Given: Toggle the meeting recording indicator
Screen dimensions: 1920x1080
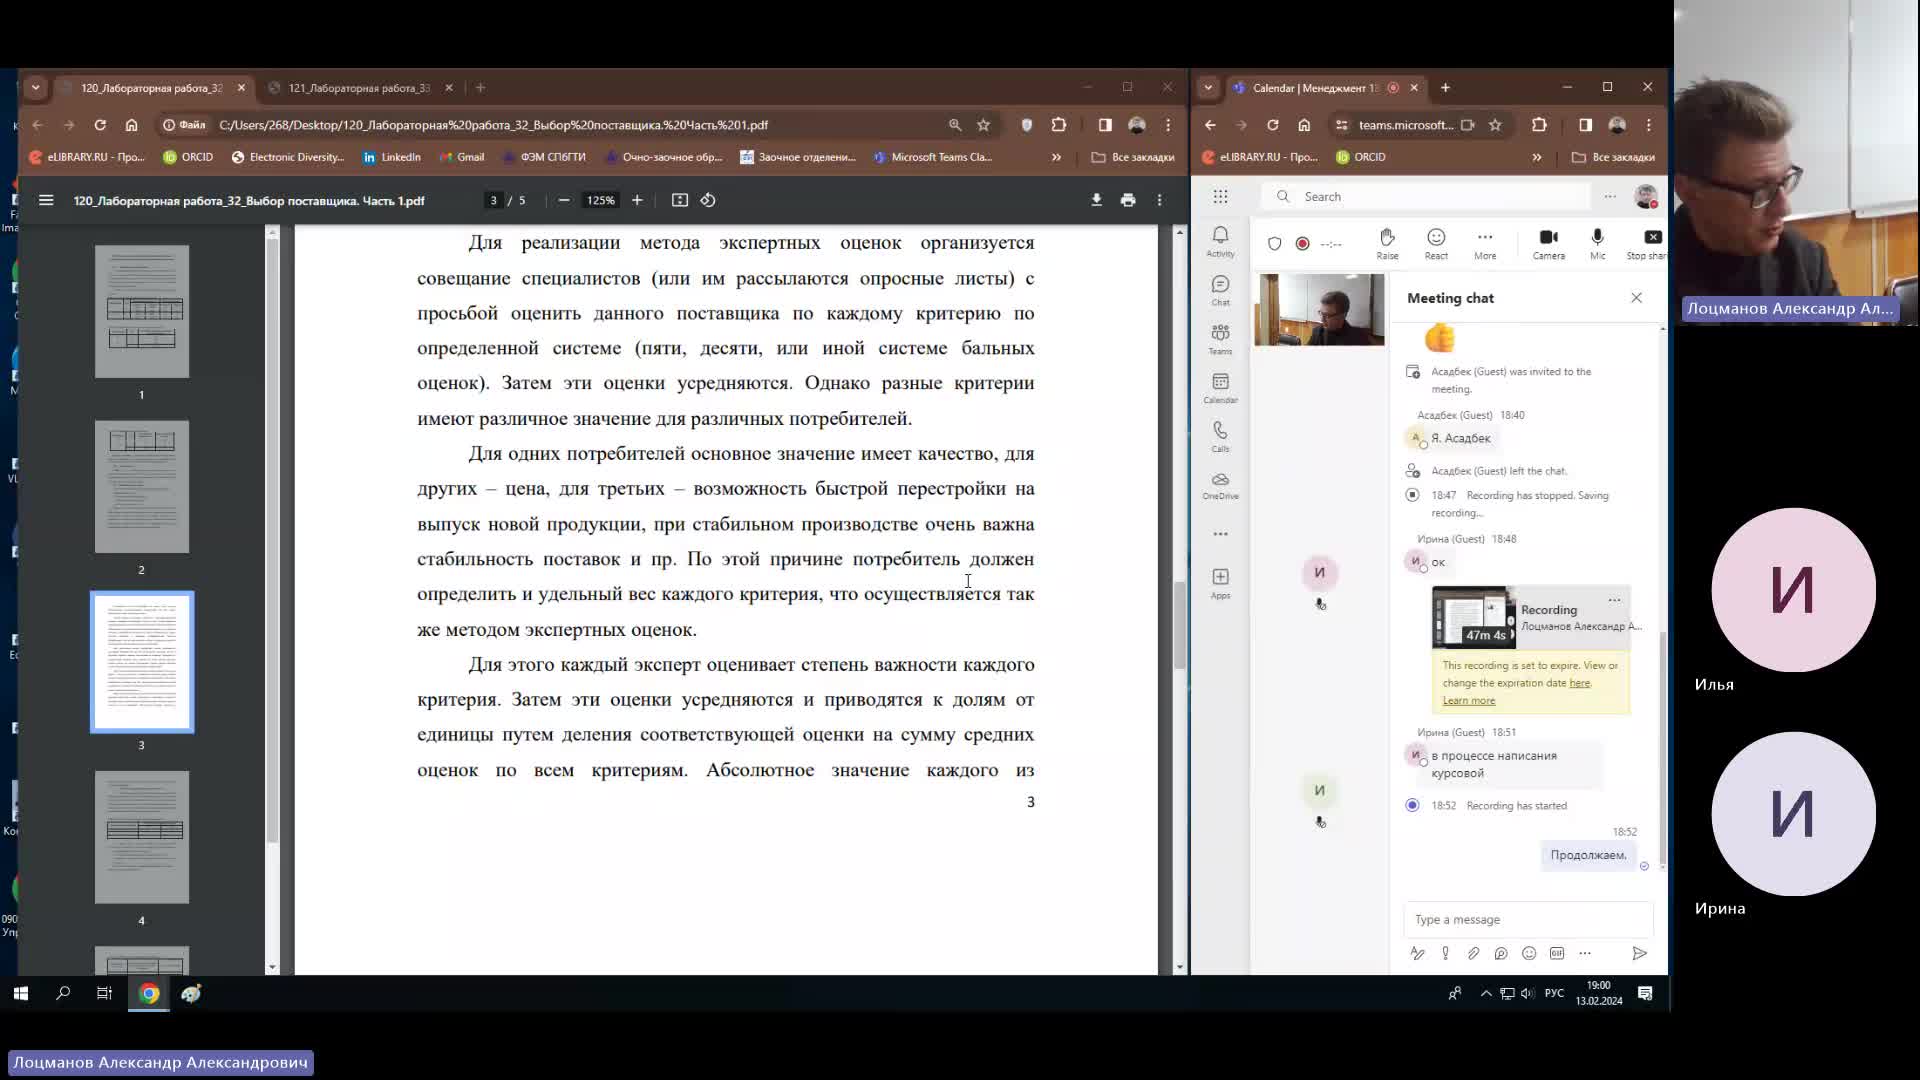Looking at the screenshot, I should pos(1302,243).
